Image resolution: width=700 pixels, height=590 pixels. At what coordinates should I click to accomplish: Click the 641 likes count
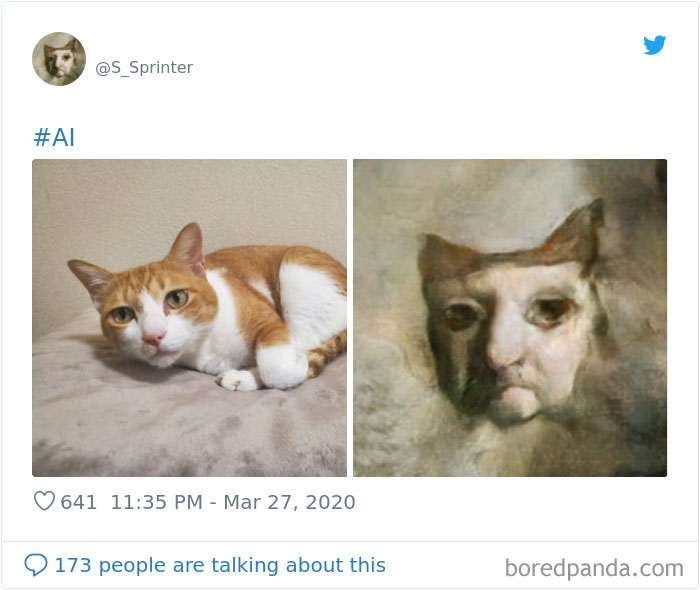[x=79, y=502]
